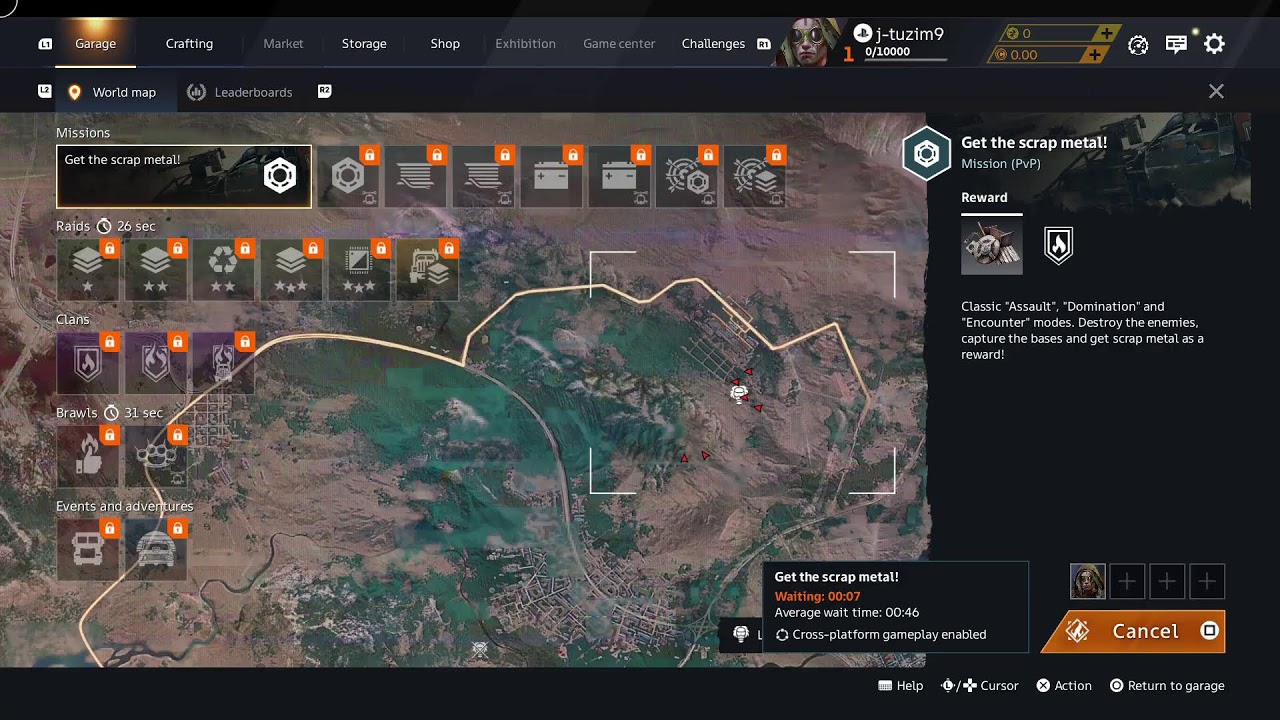Click Return to garage prompt
This screenshot has width=1280, height=720.
pyautogui.click(x=1167, y=686)
